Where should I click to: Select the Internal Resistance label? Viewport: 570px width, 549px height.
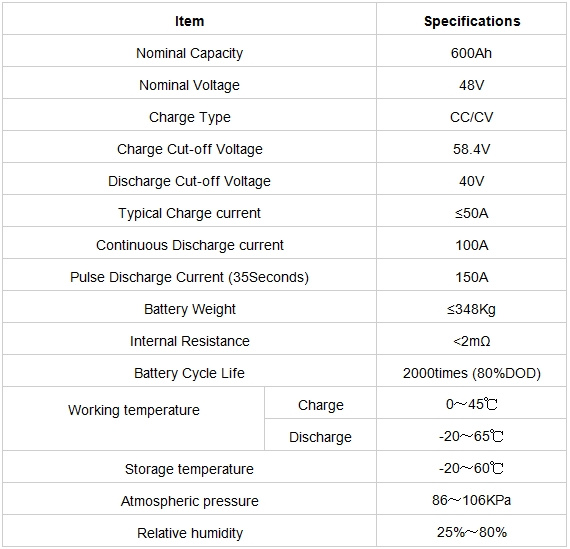189,341
